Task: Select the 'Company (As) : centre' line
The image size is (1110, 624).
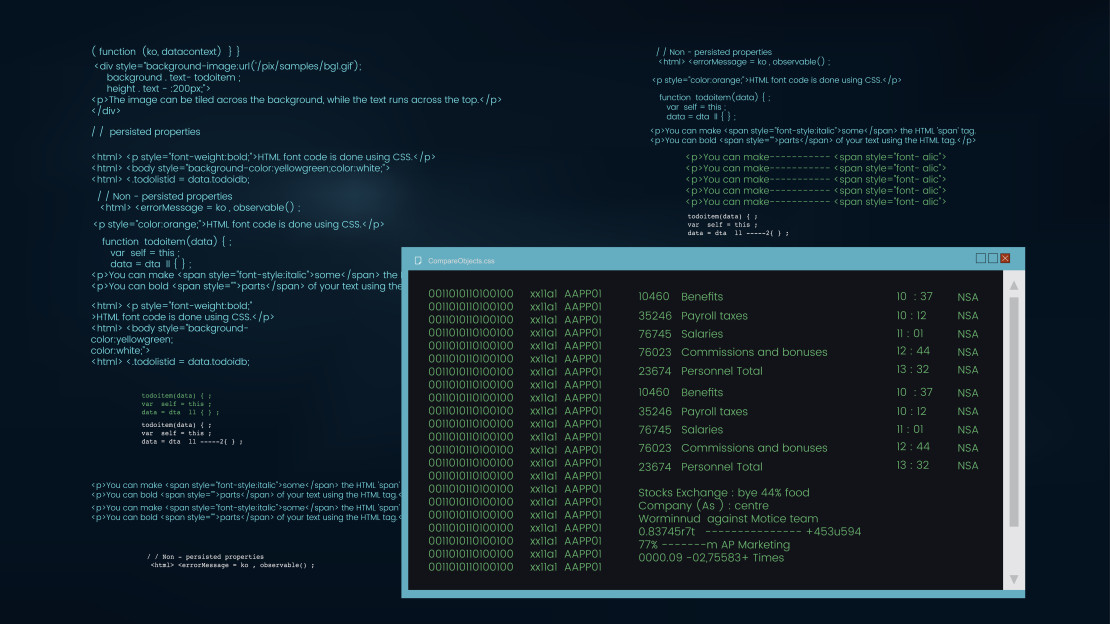Action: (x=703, y=506)
